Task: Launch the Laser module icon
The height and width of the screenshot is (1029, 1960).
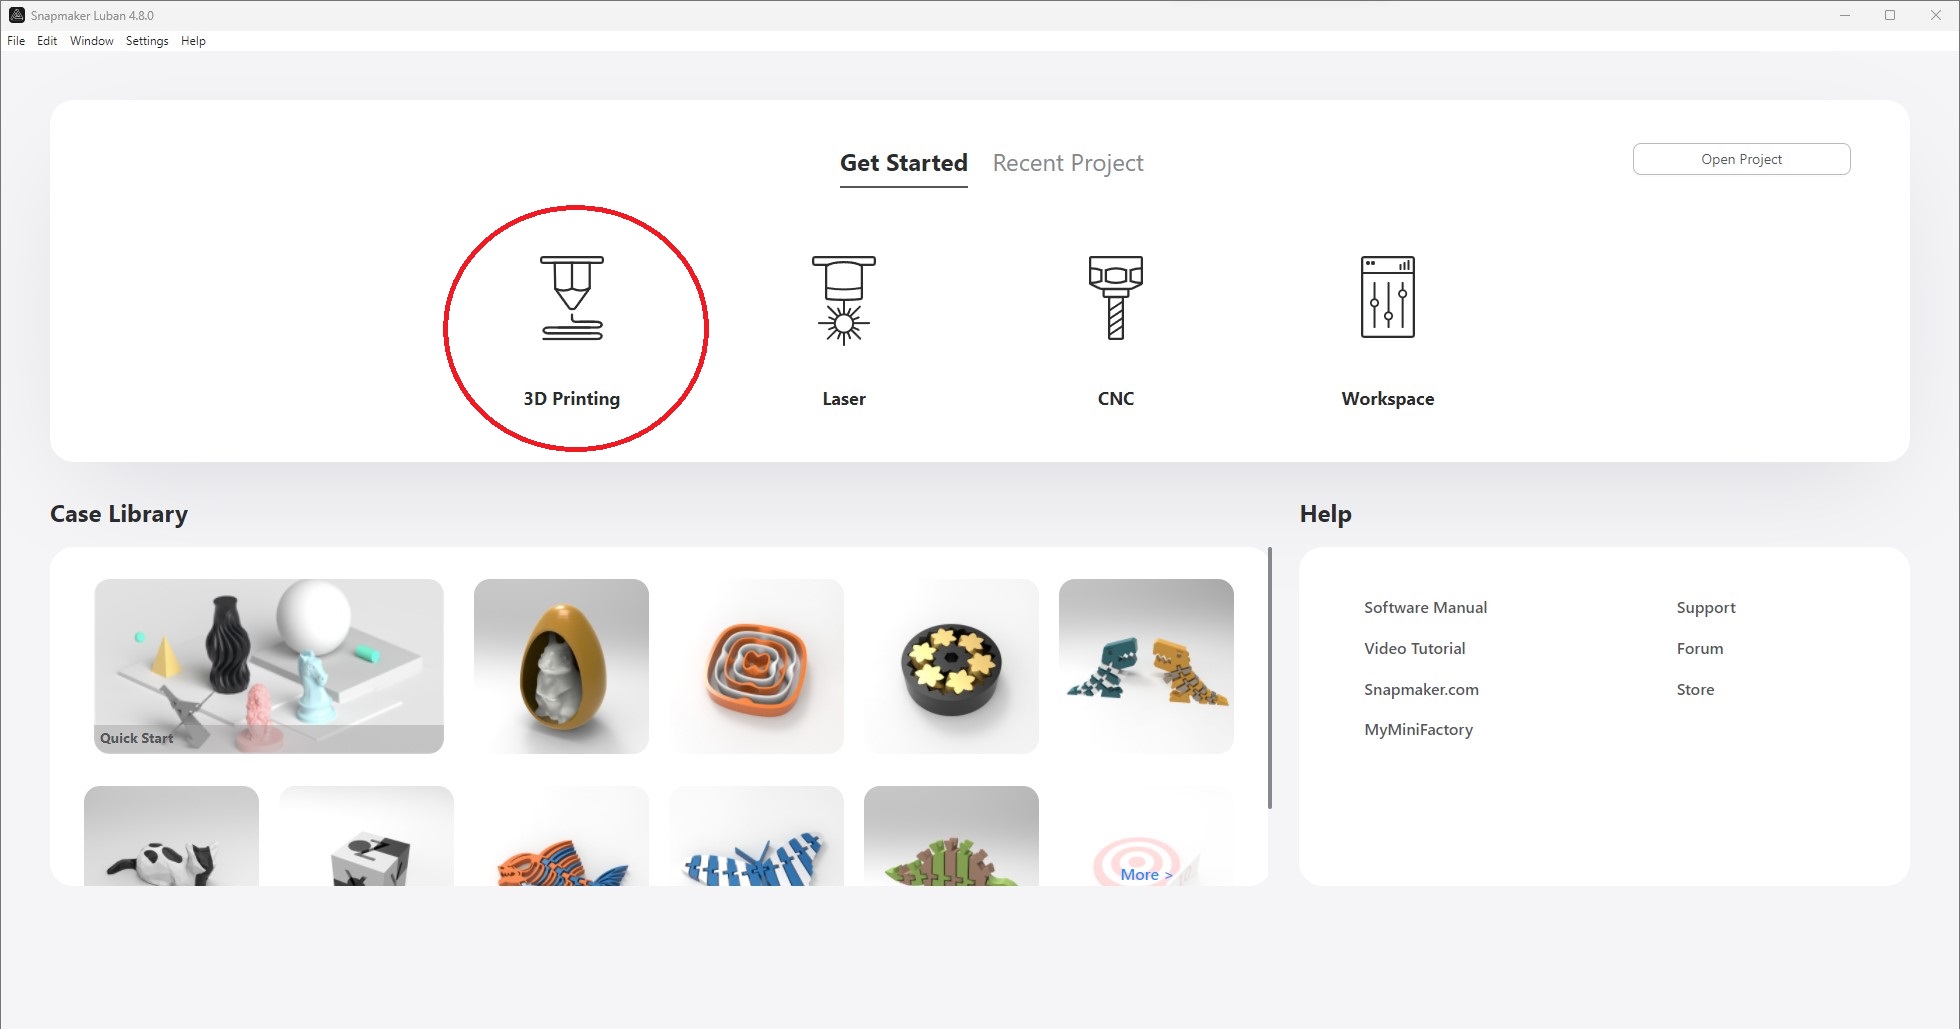Action: coord(843,298)
